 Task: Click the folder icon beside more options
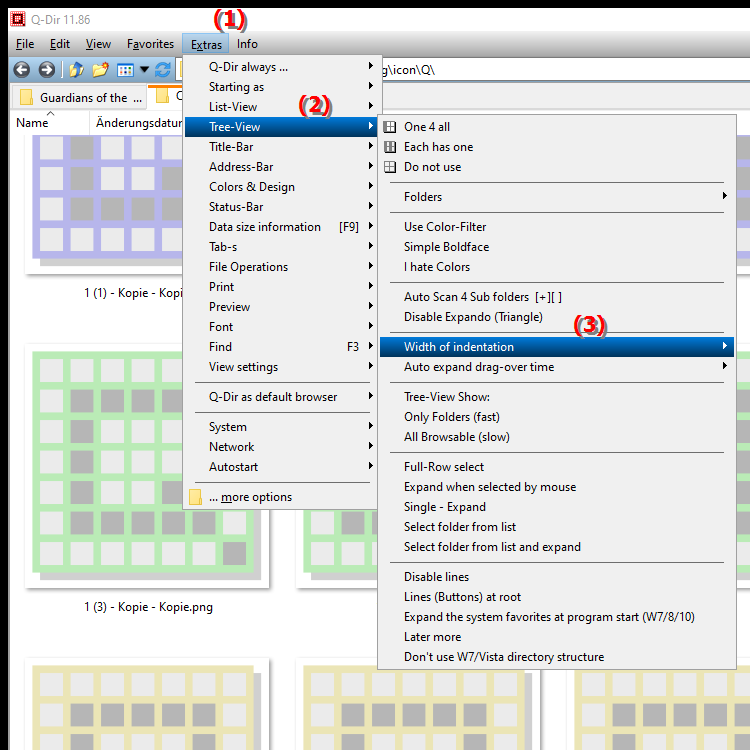click(x=195, y=497)
